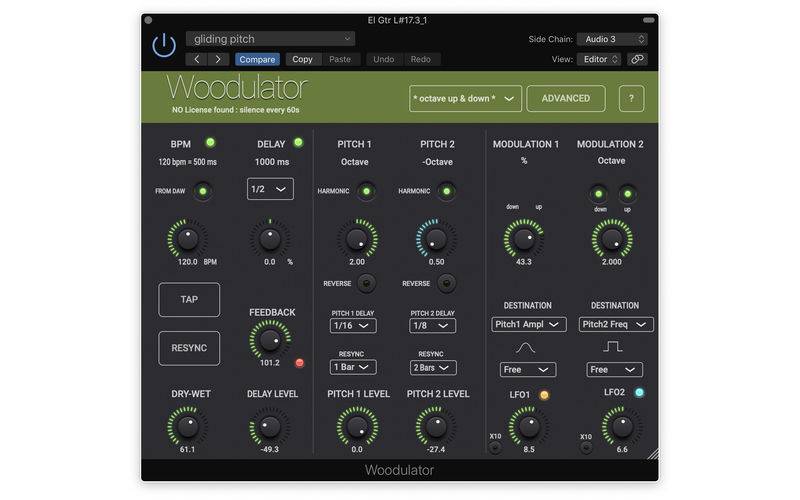Click the '120 bpm = 500 ms' readout
The image size is (800, 500).
pos(187,162)
